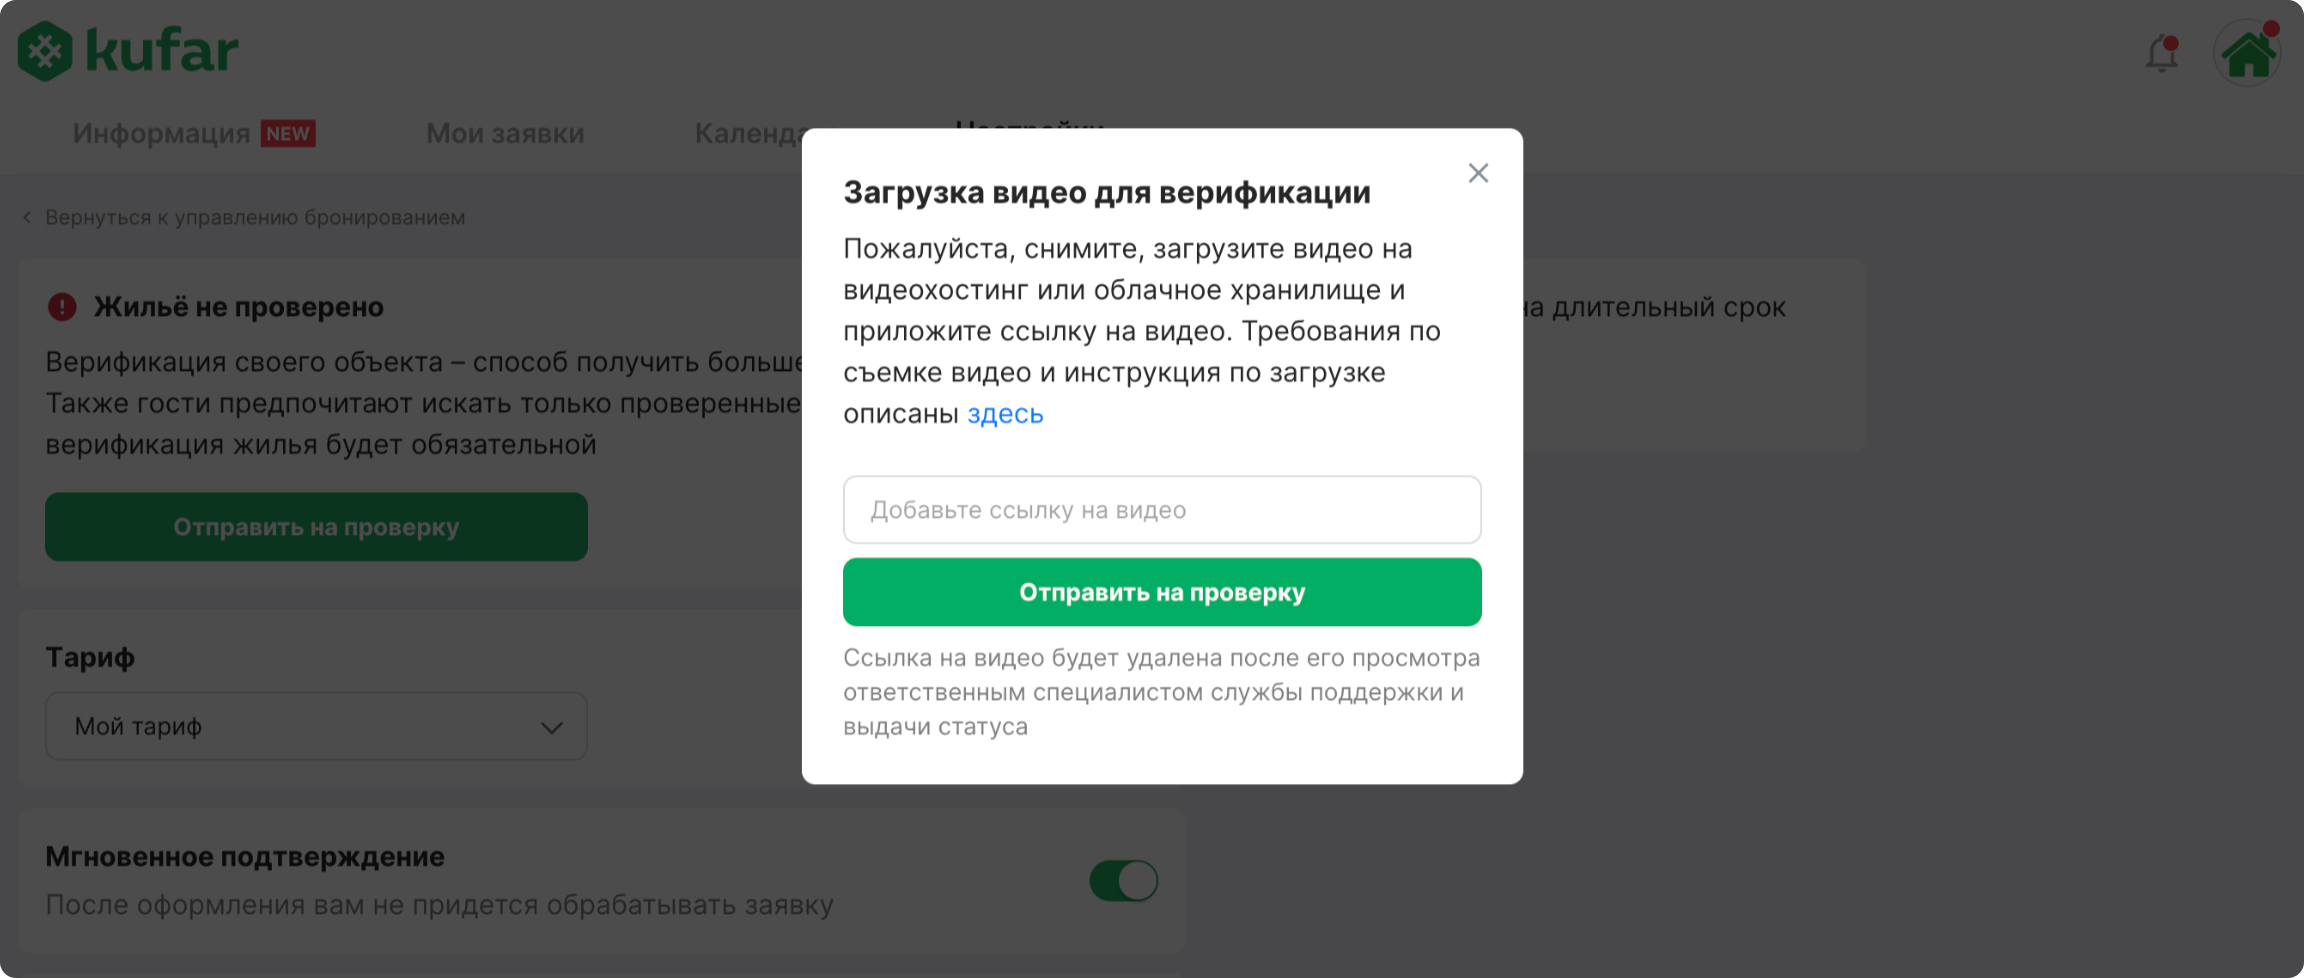Click the Добавьте ссылку на видео field
The height and width of the screenshot is (978, 2304).
[x=1162, y=510]
